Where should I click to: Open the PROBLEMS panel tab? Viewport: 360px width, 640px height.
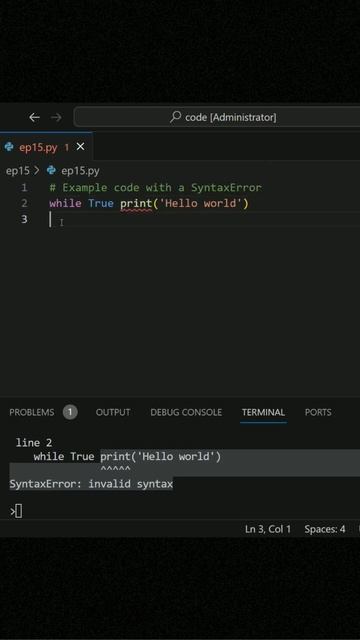[x=32, y=412]
